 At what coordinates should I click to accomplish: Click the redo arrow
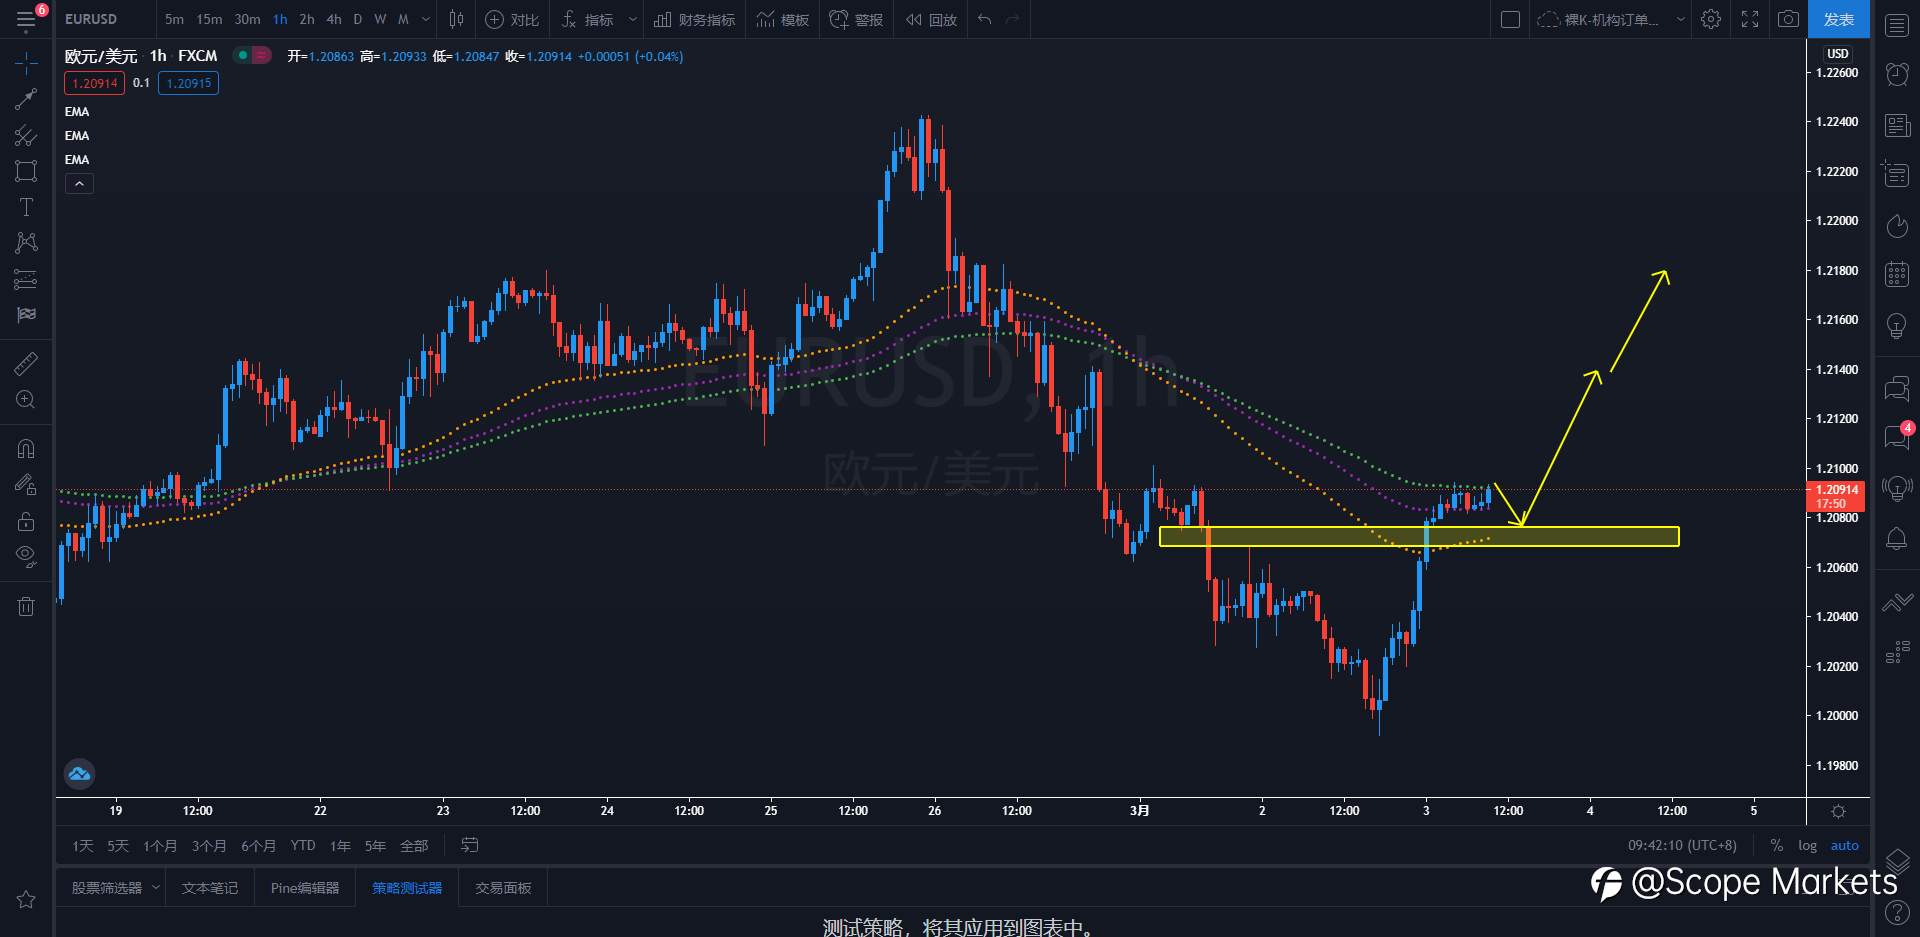coord(1013,19)
